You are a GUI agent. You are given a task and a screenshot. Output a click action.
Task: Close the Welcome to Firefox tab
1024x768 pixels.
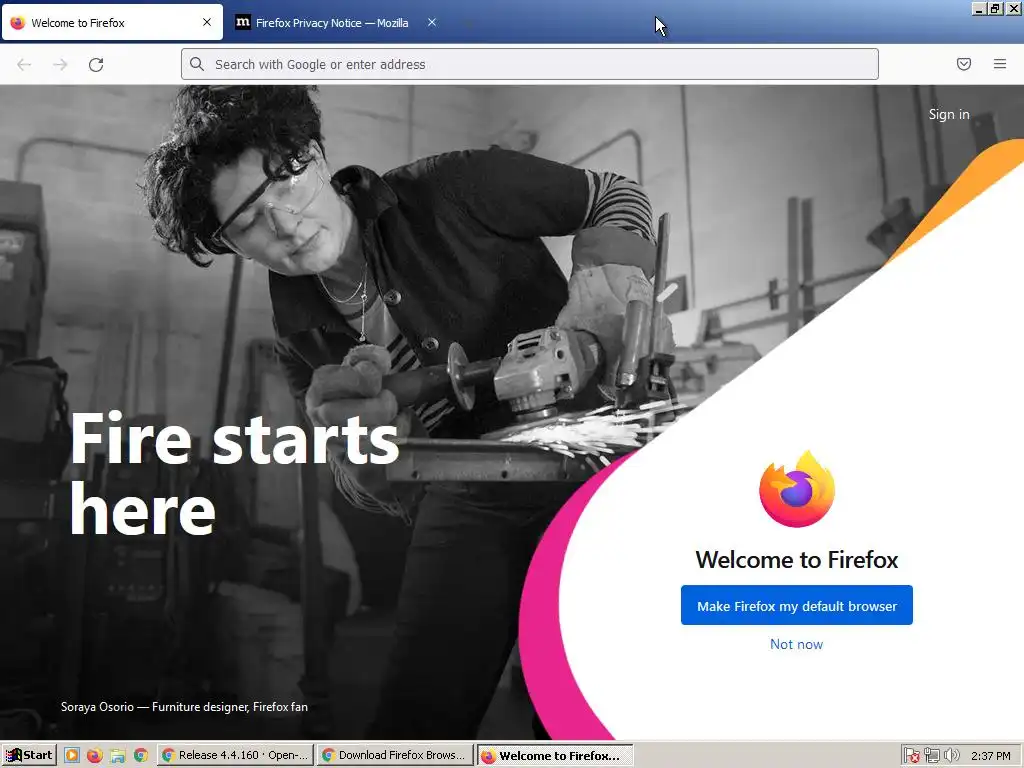[207, 22]
